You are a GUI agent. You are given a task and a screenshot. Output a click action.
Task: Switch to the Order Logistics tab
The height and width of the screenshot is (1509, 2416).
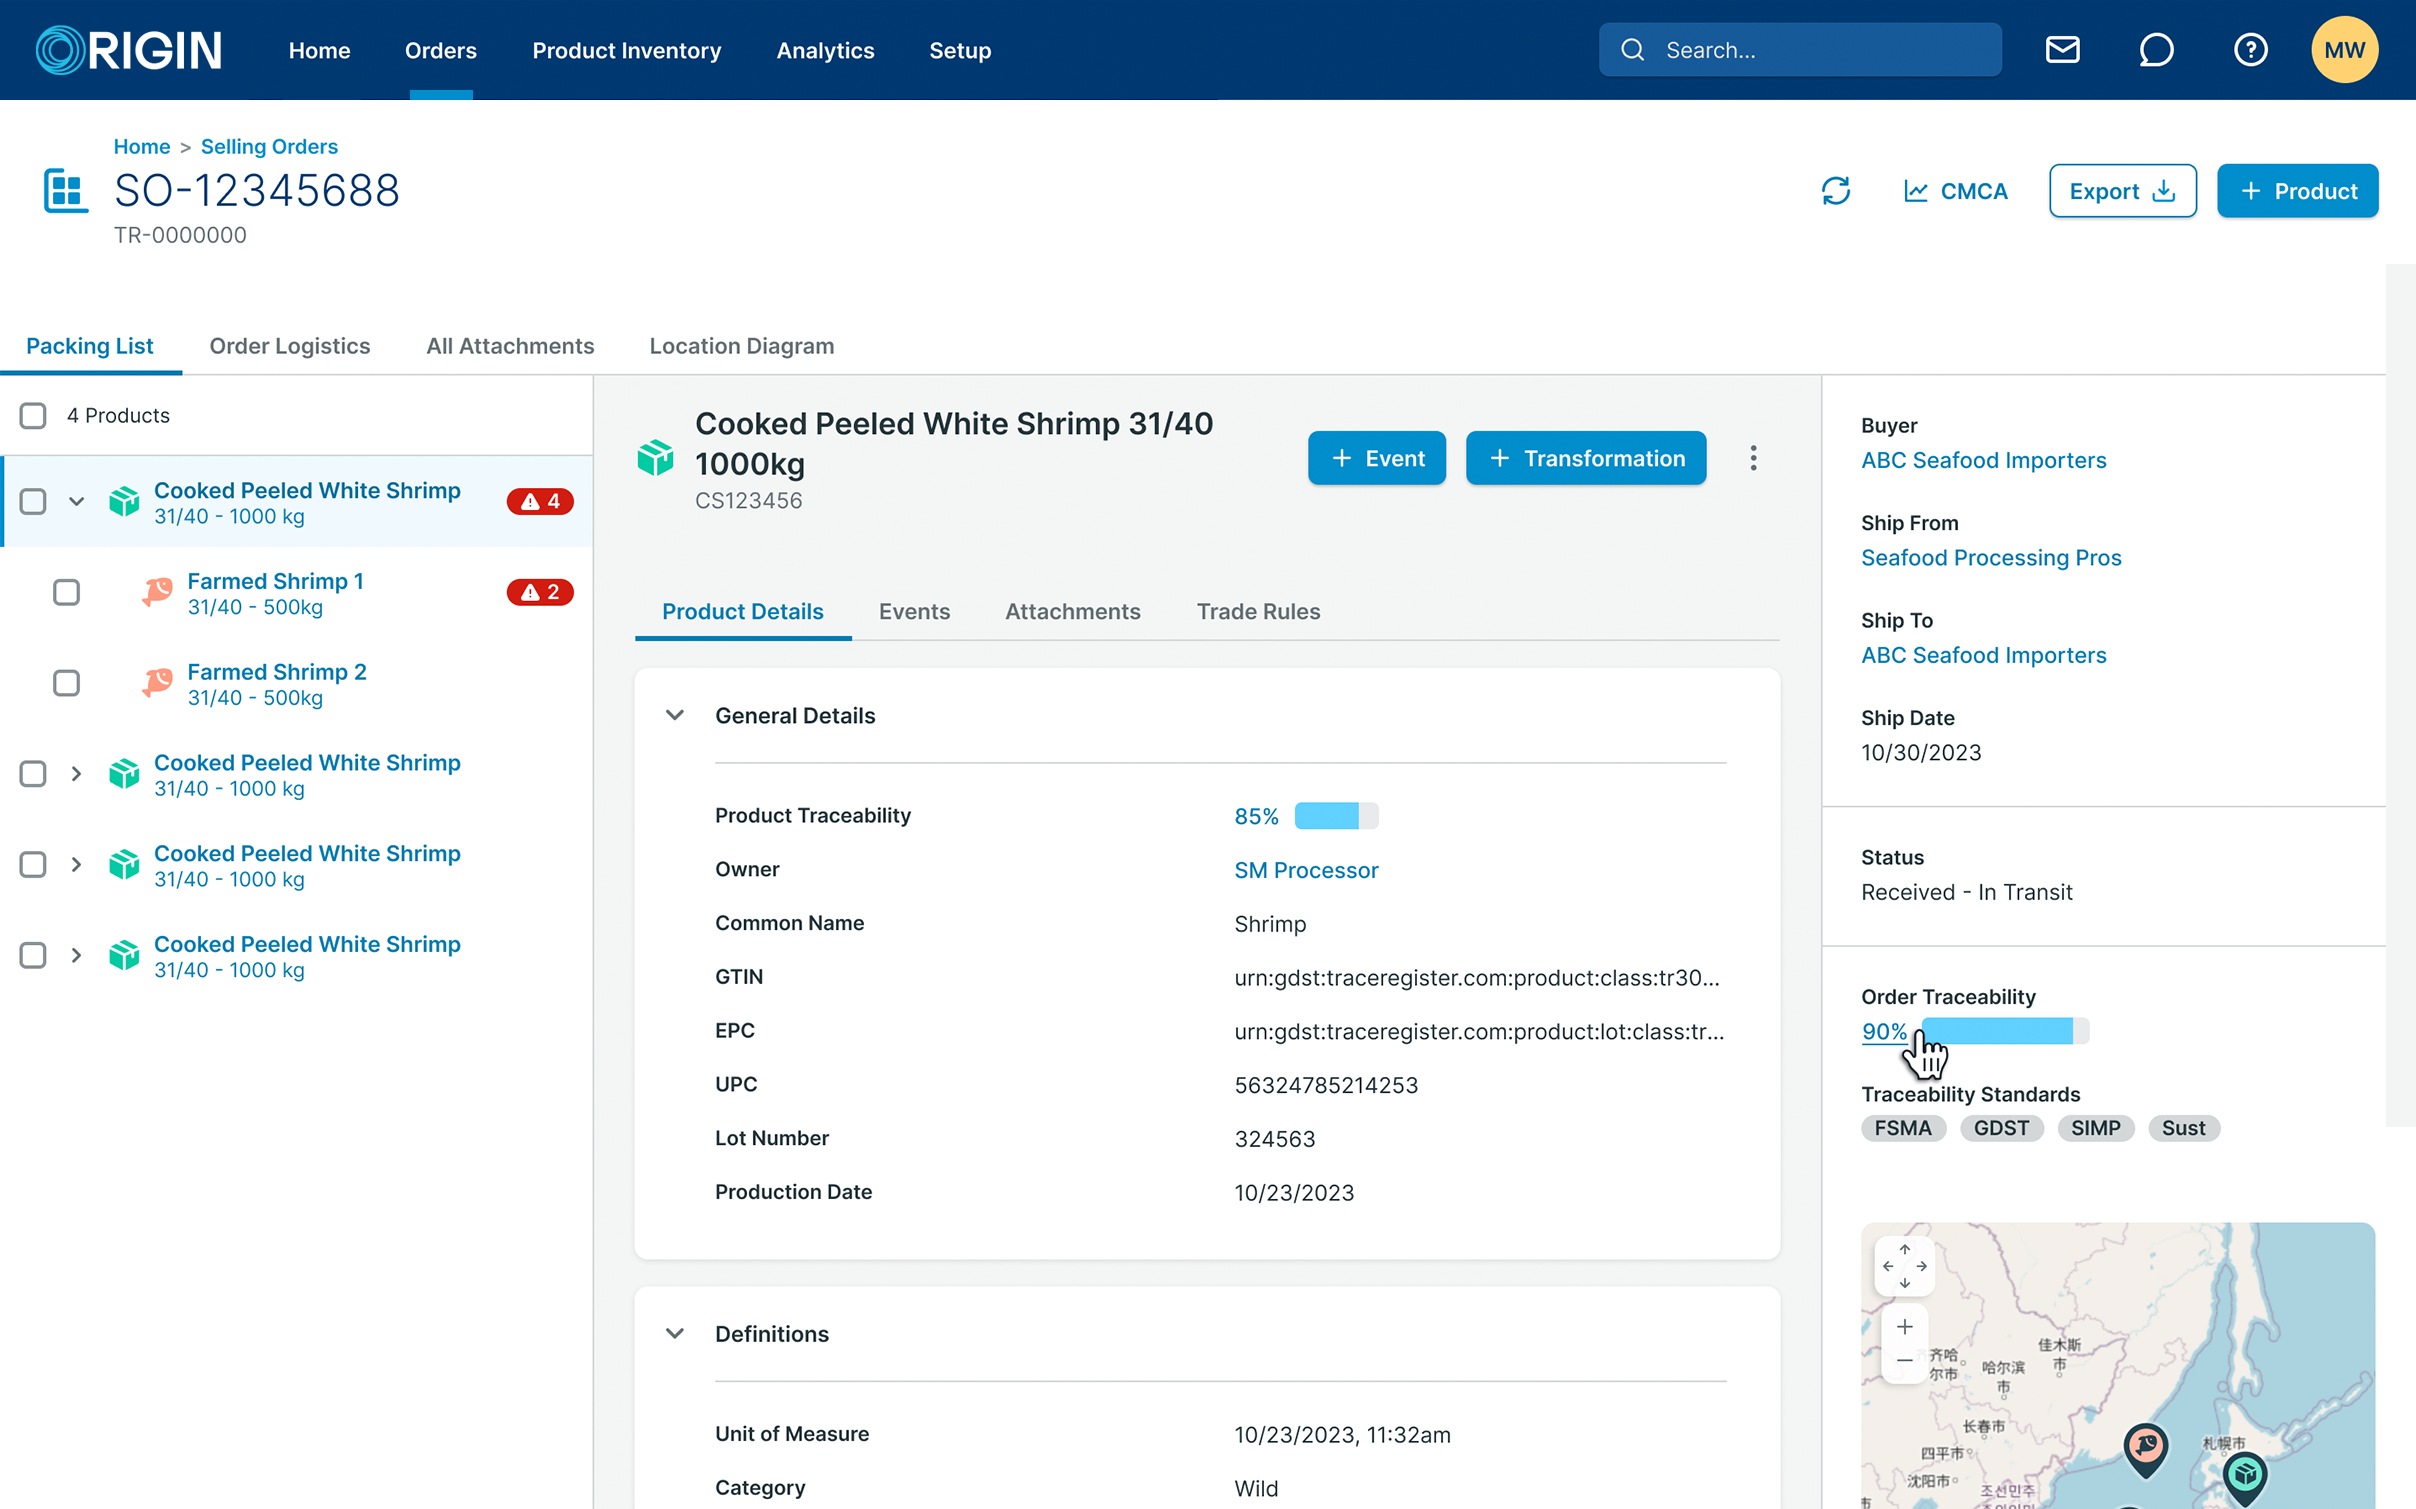coord(289,346)
